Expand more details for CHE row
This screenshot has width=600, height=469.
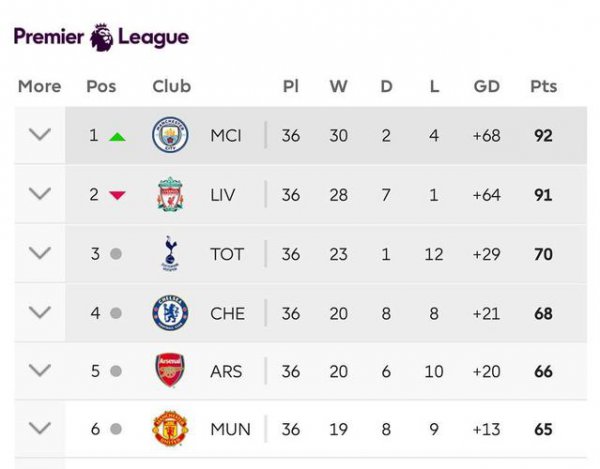pyautogui.click(x=40, y=312)
